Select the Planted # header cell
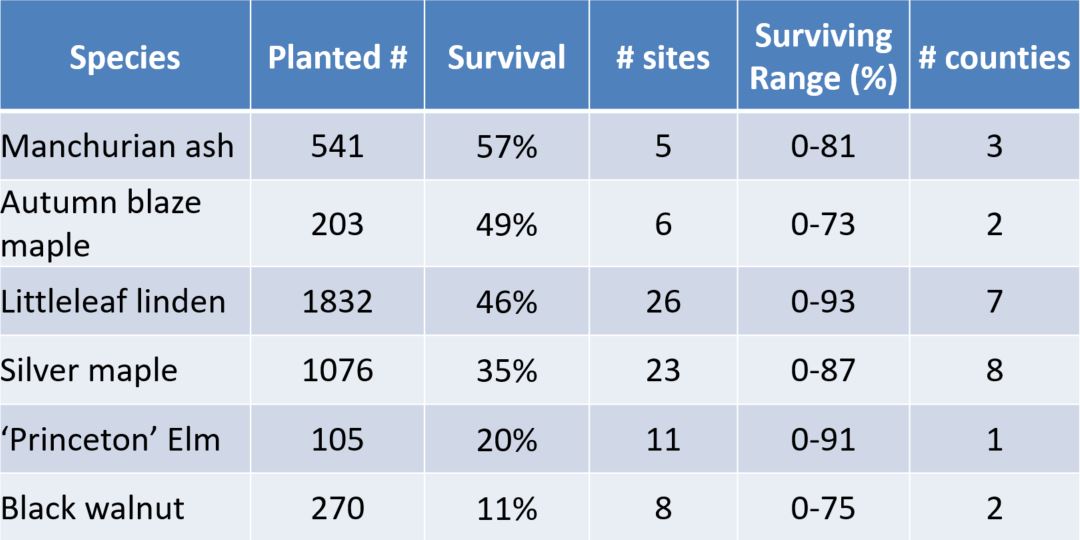The image size is (1080, 540). tap(337, 57)
